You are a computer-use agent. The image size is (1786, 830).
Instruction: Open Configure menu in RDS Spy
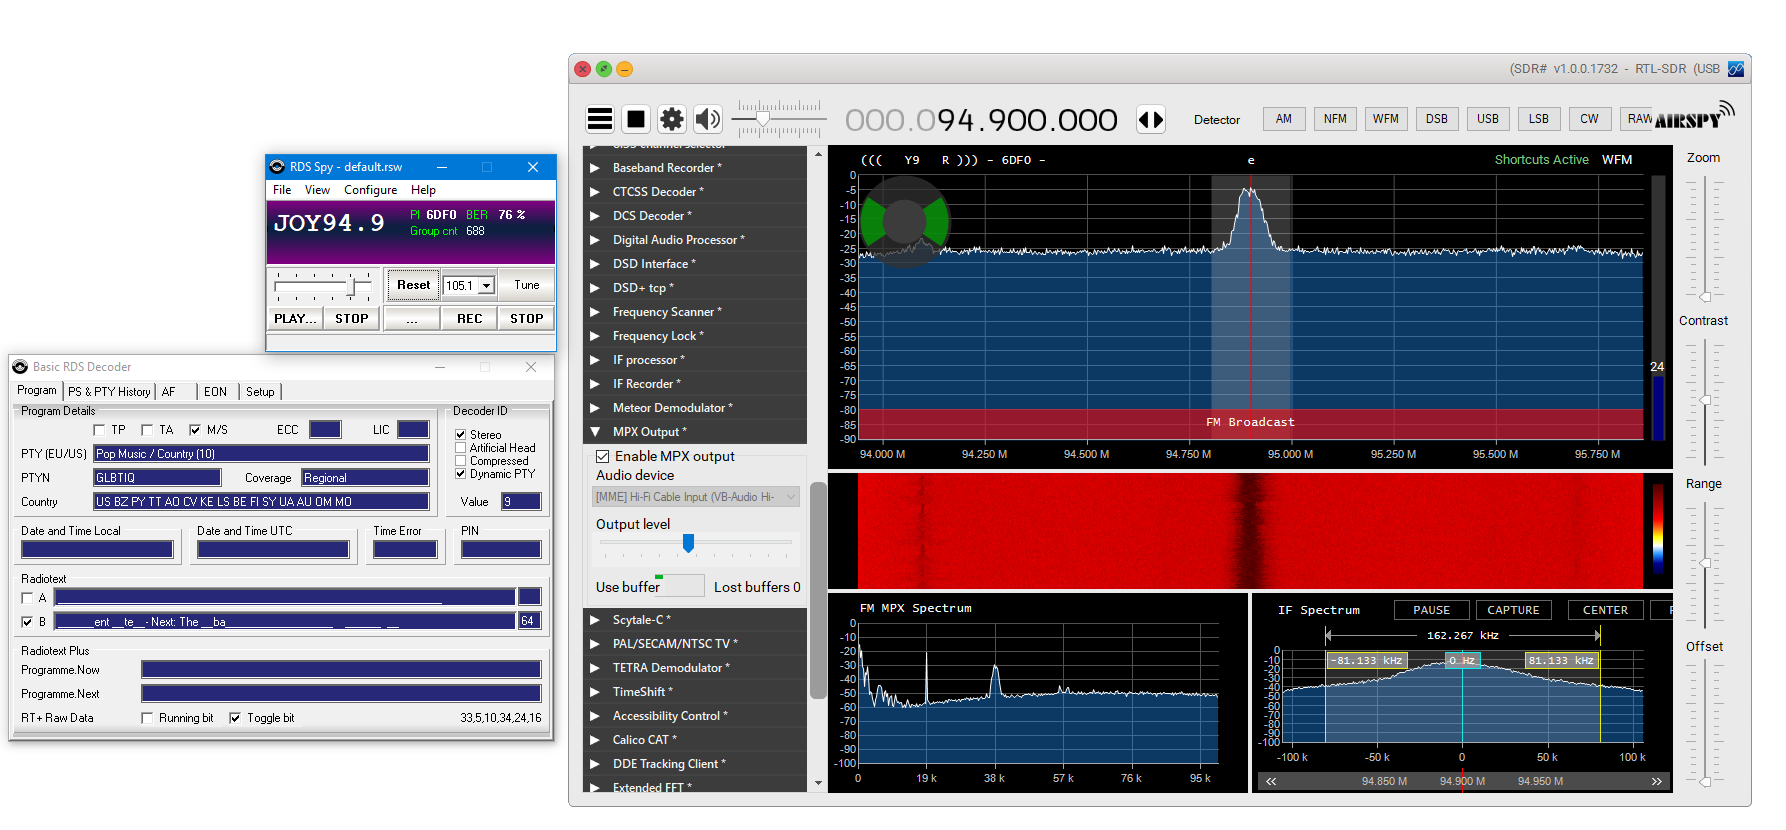370,190
